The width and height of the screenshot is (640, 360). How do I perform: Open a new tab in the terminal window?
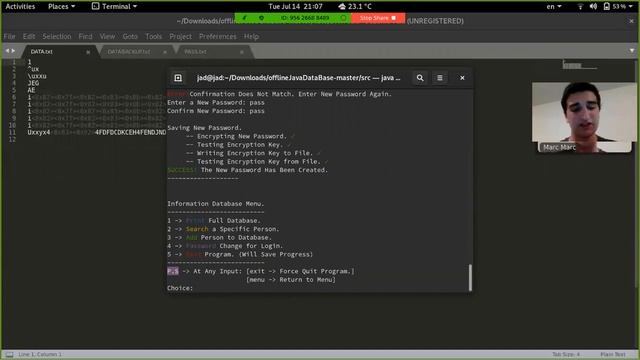pyautogui.click(x=178, y=78)
